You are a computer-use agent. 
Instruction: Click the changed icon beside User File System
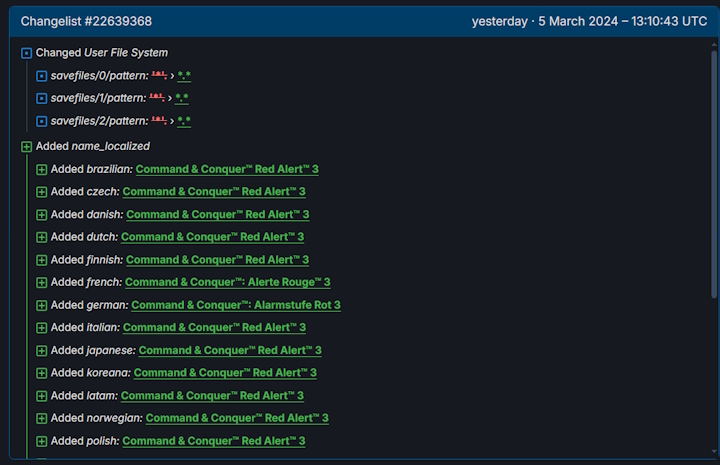coord(27,53)
